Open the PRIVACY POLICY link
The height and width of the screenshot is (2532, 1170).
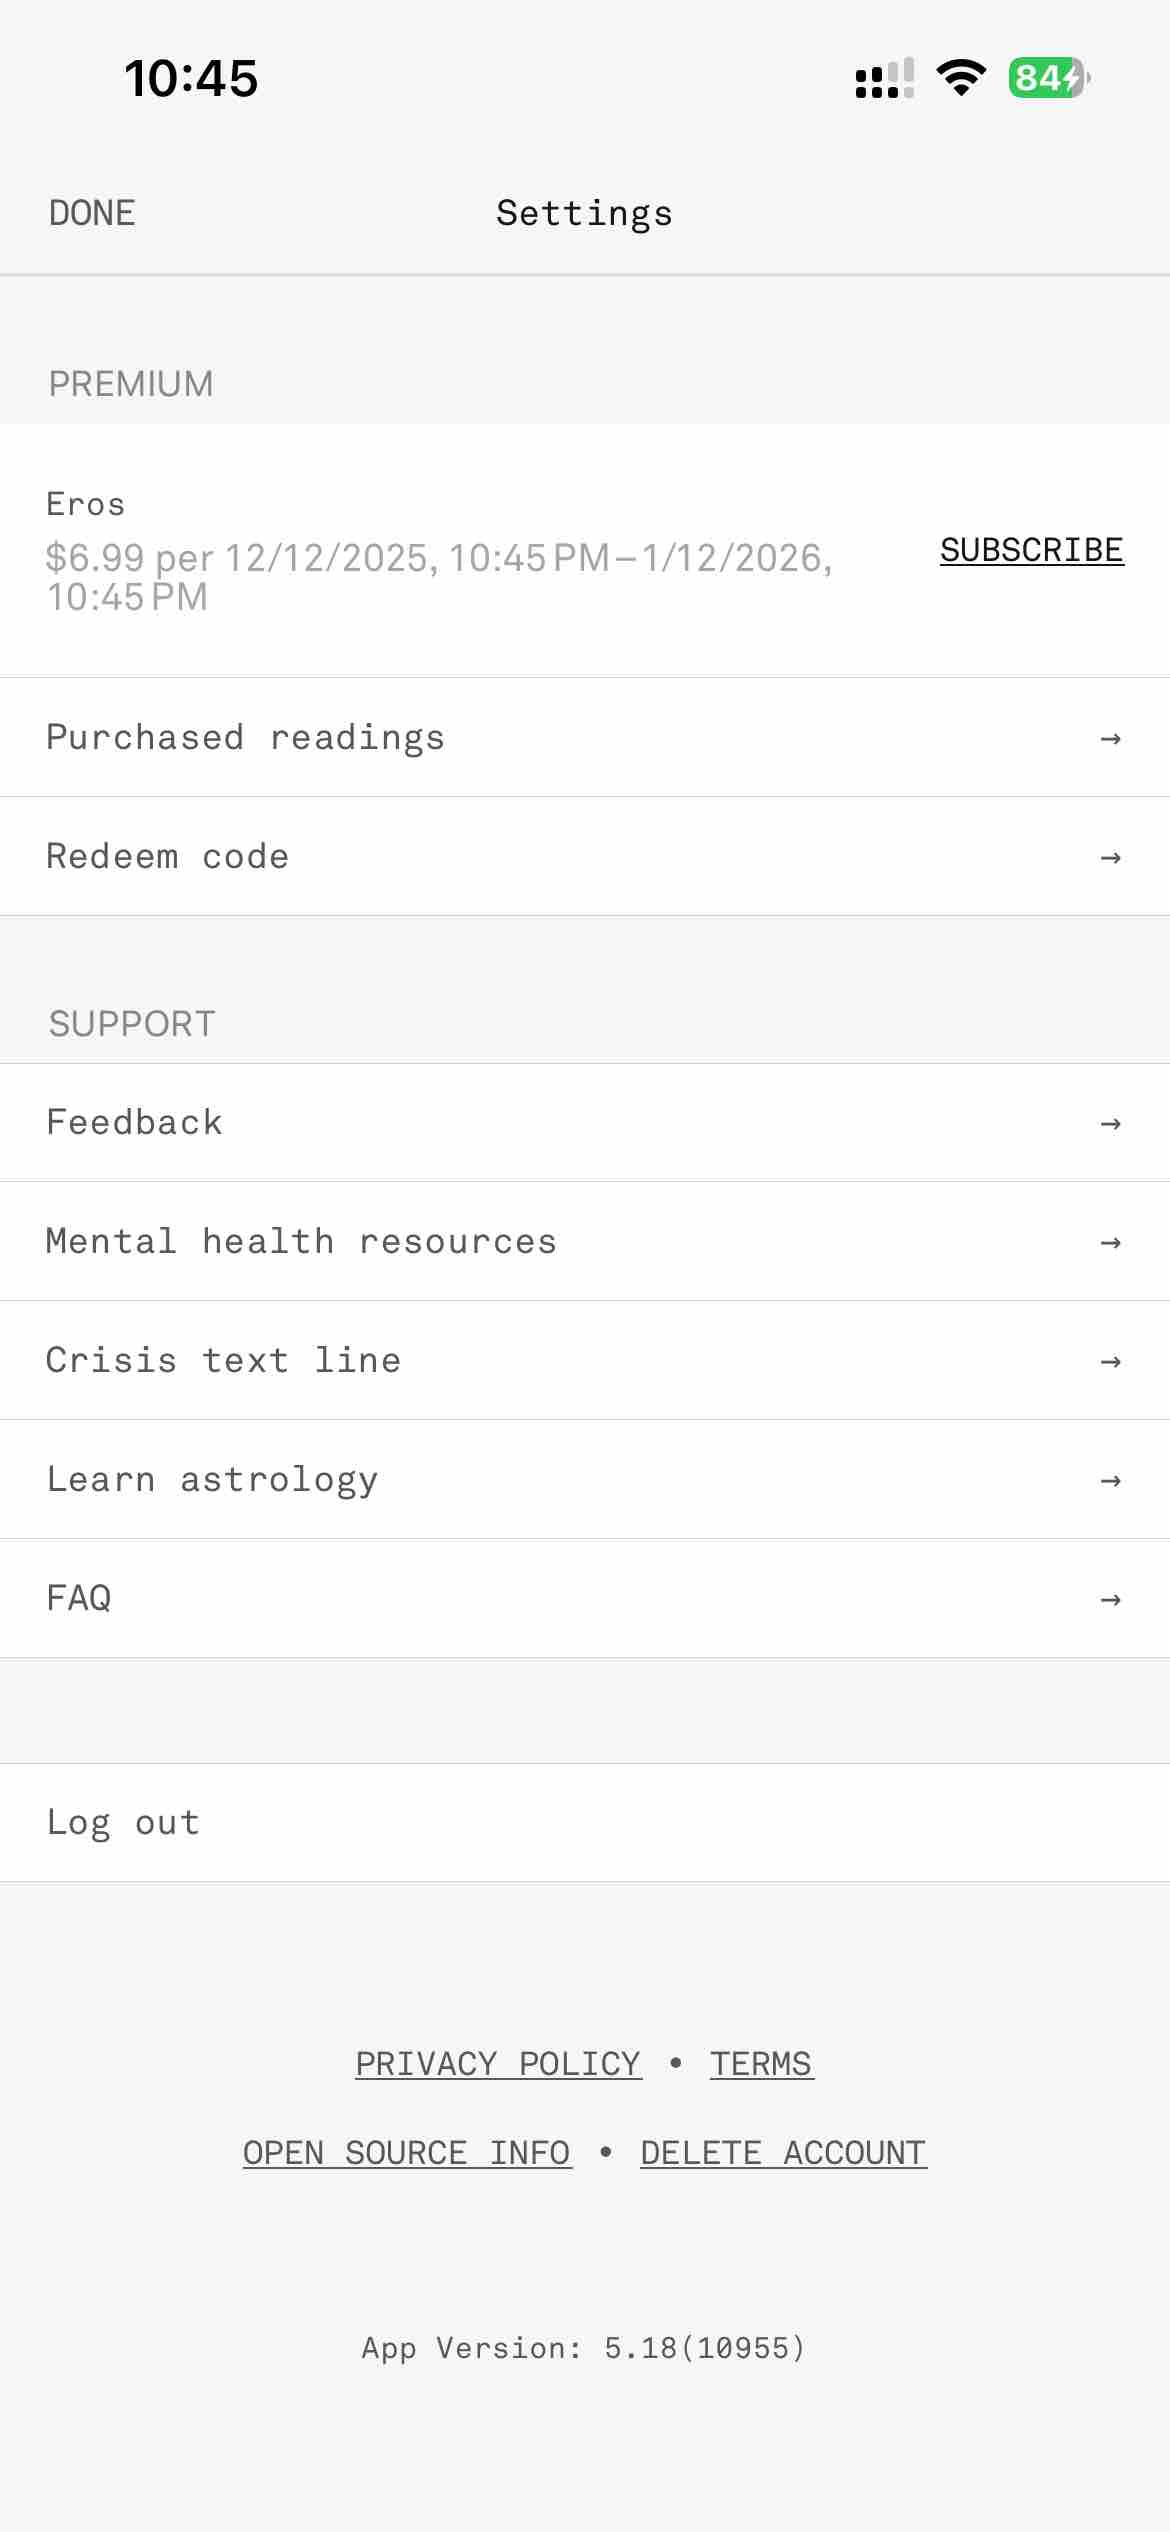coord(498,2062)
